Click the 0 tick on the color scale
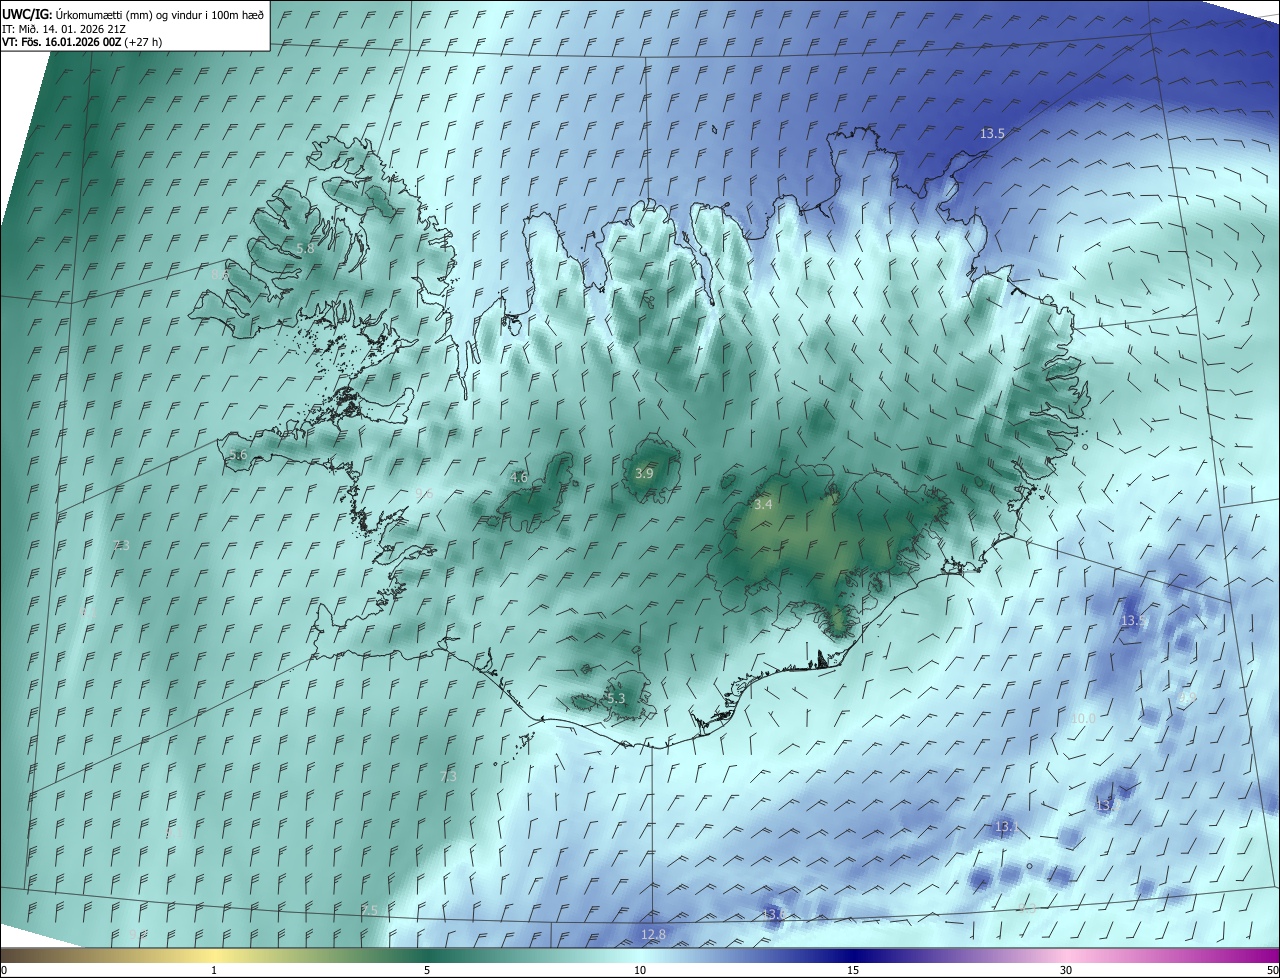Image resolution: width=1280 pixels, height=978 pixels. pos(4,970)
